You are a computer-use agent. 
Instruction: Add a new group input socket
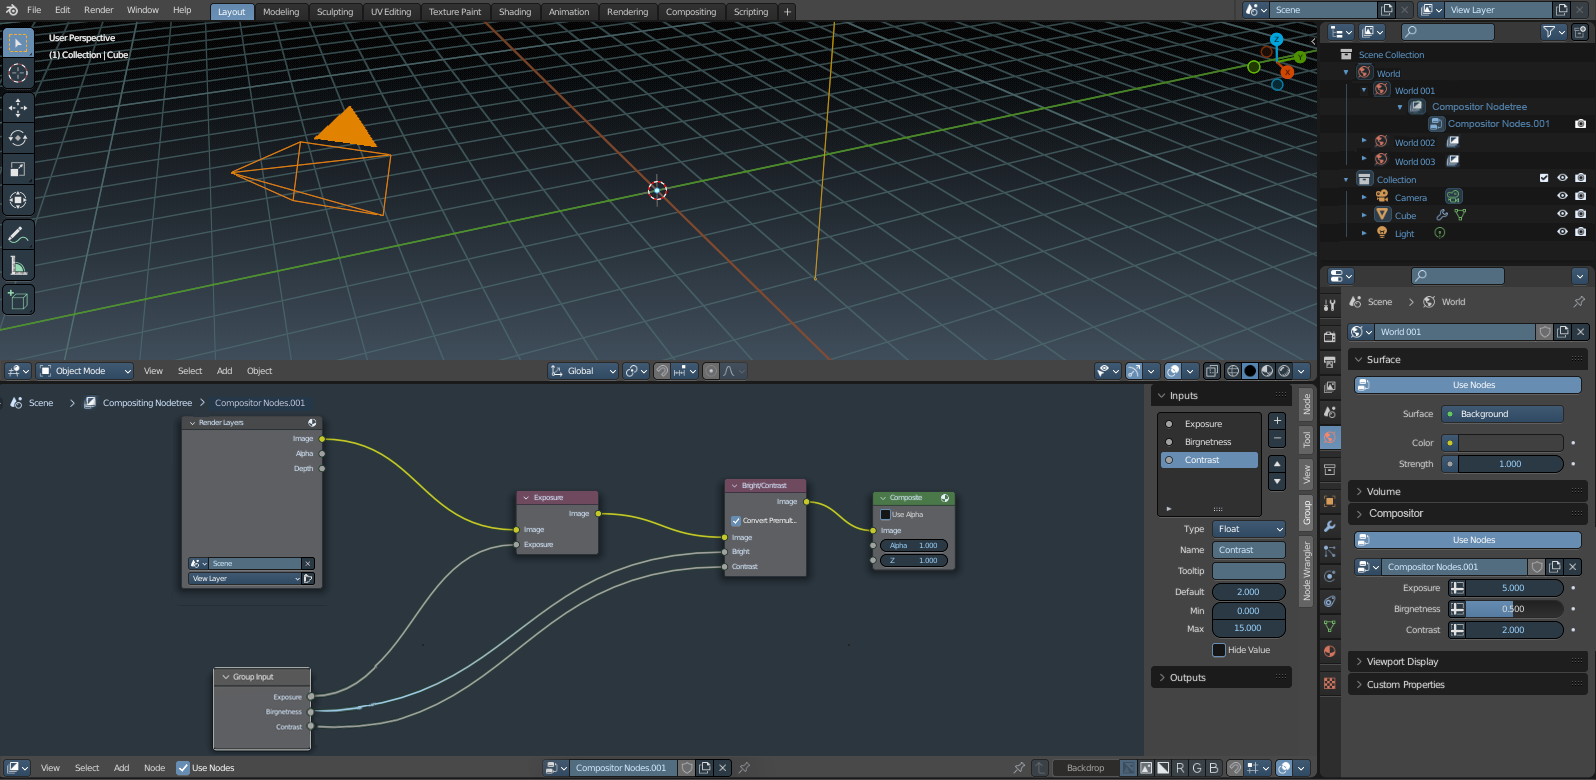click(x=1277, y=421)
